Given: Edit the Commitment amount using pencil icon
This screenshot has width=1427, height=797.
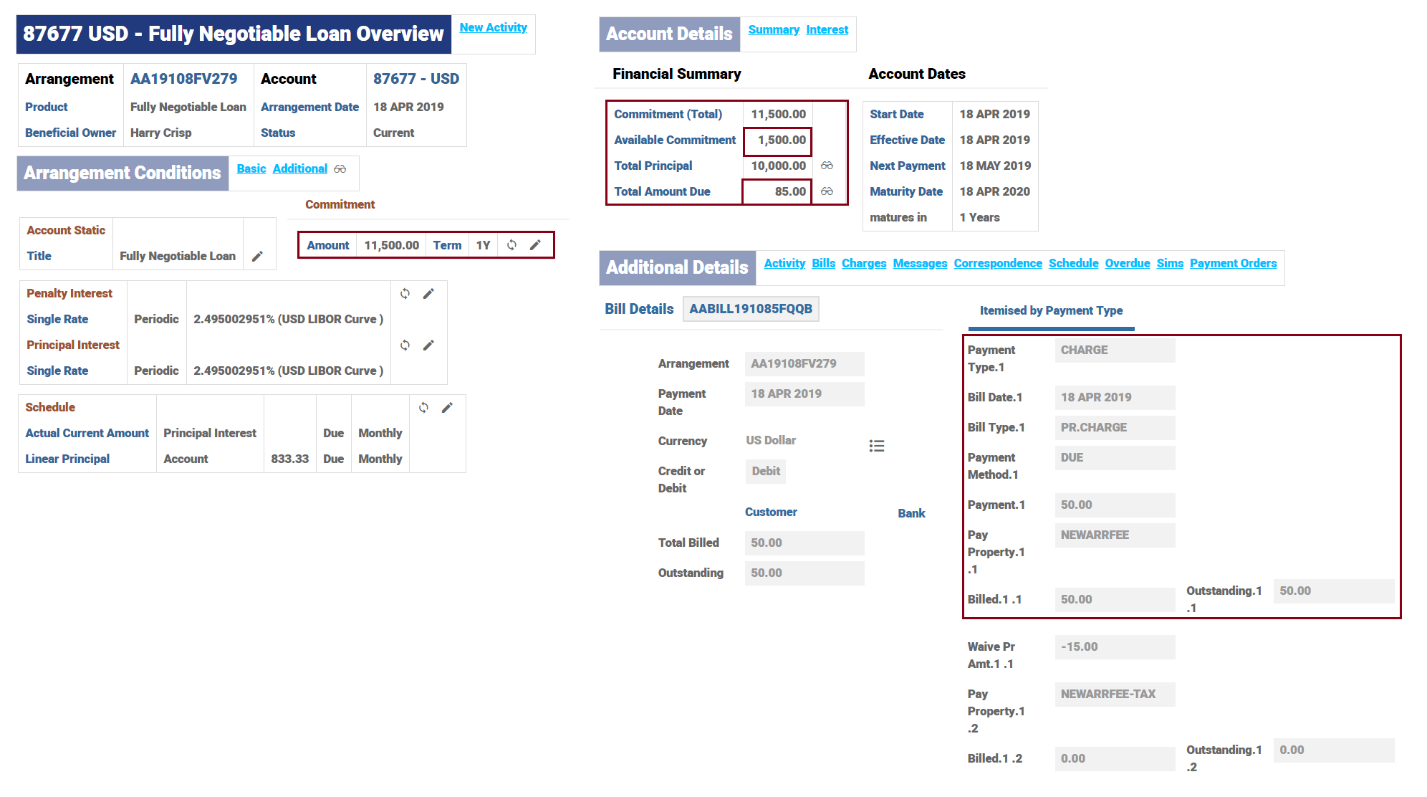Looking at the screenshot, I should click(x=535, y=245).
